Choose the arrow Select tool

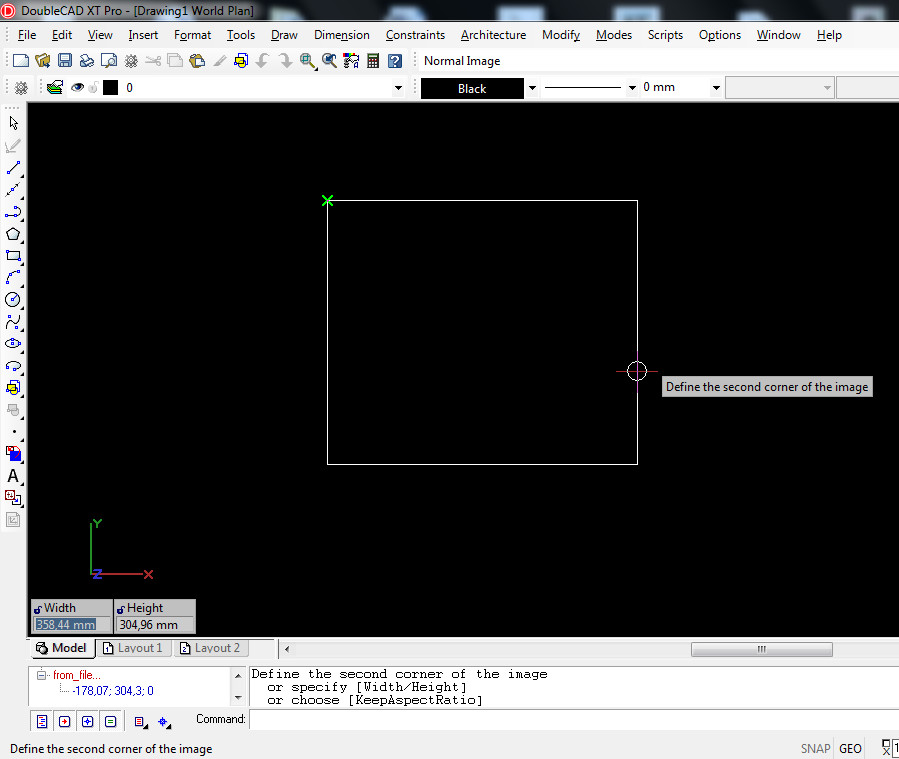(x=13, y=123)
